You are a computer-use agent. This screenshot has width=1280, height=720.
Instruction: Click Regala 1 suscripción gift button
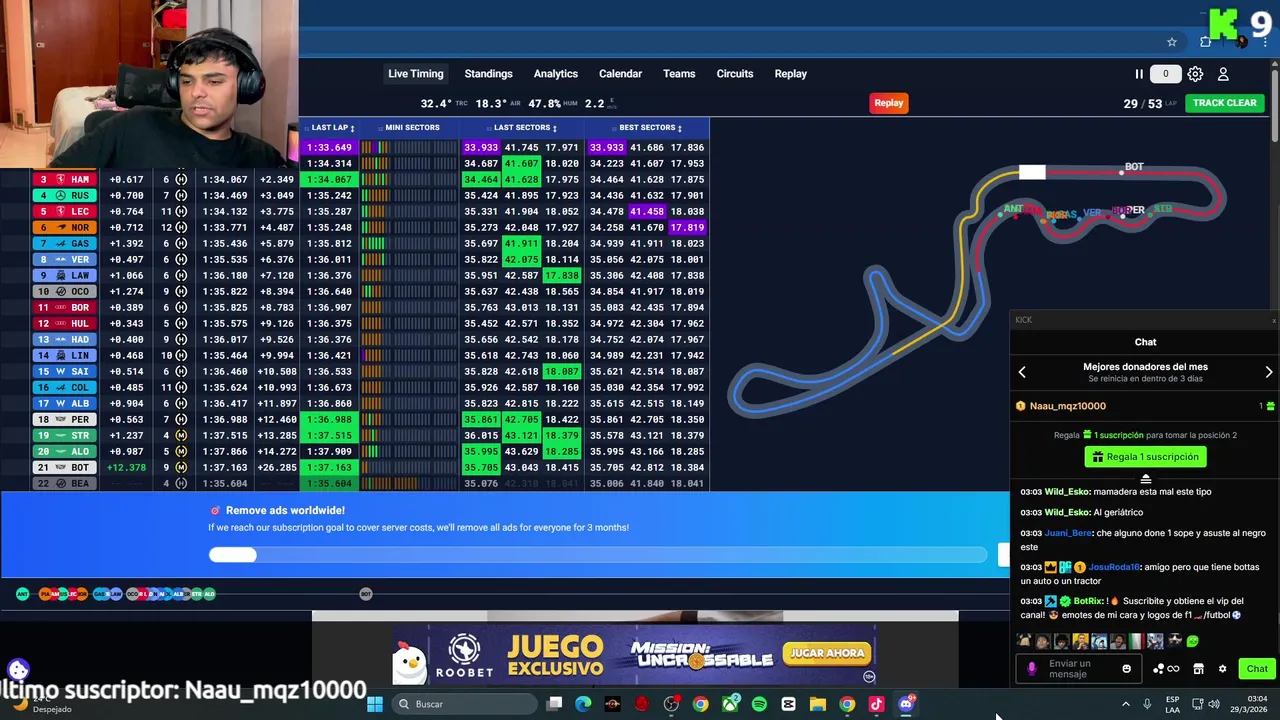(1146, 457)
